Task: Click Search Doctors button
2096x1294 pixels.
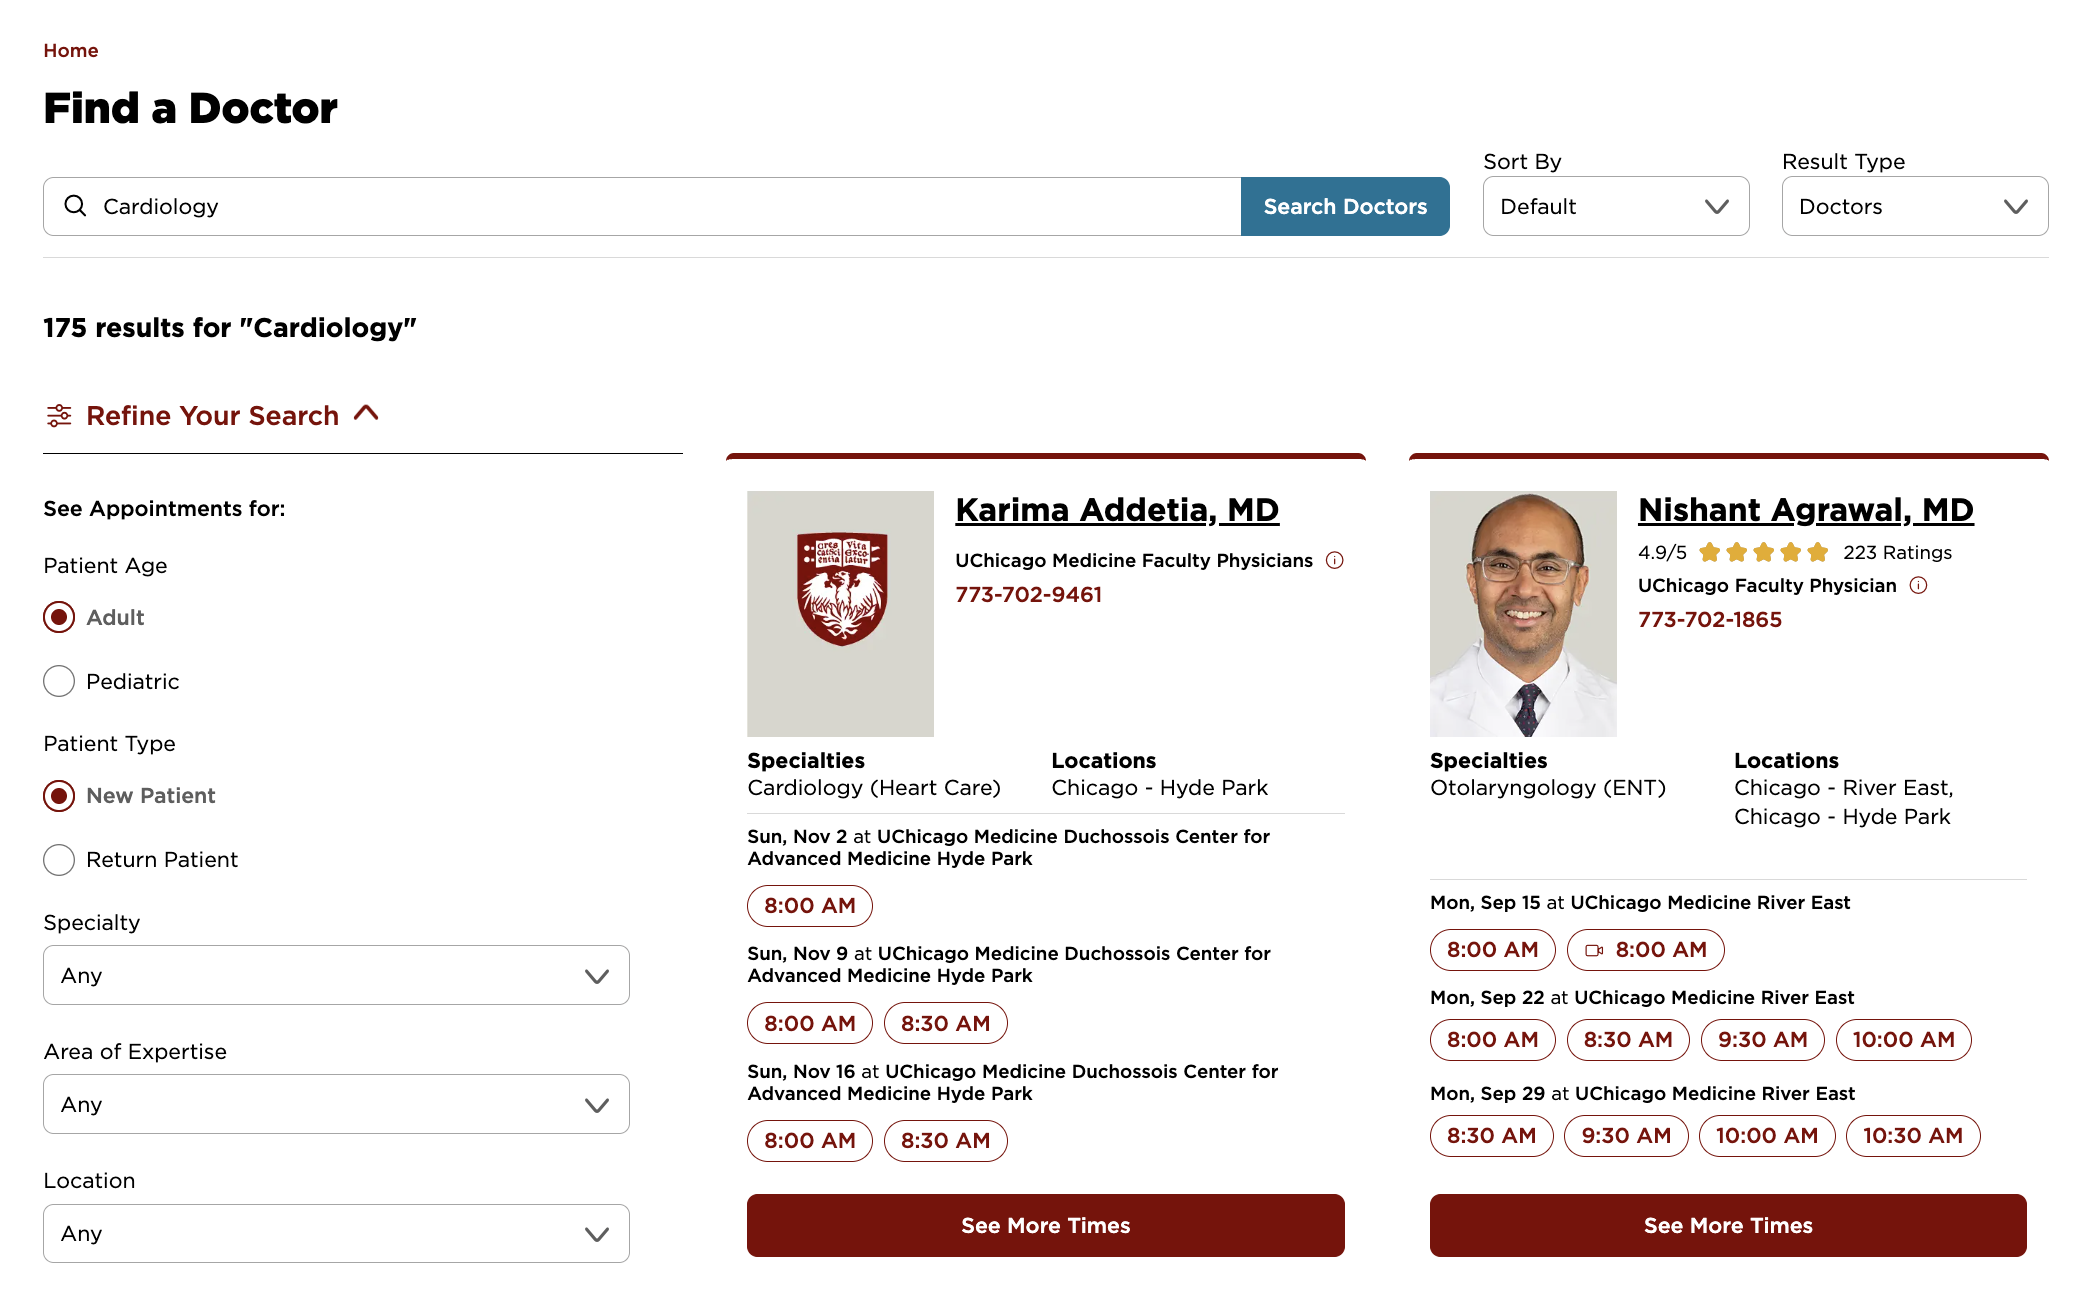Action: click(x=1345, y=206)
